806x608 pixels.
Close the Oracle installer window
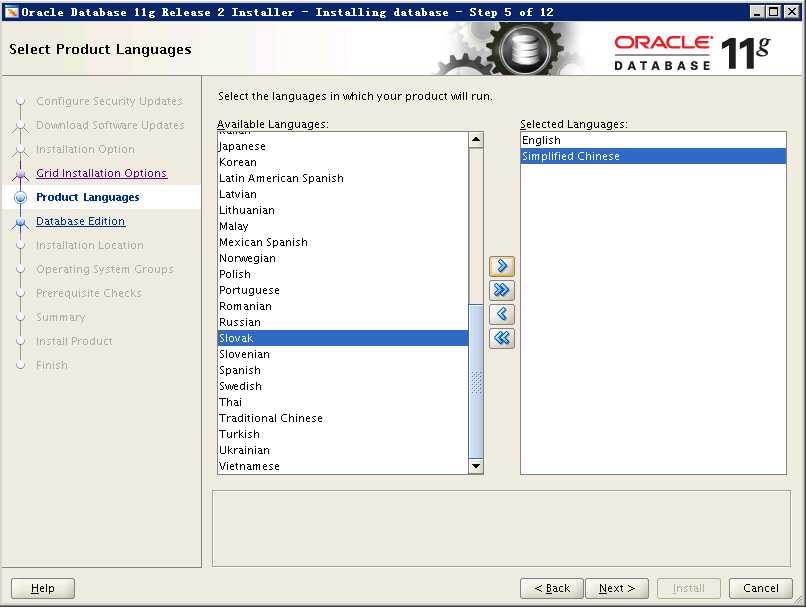tap(791, 12)
